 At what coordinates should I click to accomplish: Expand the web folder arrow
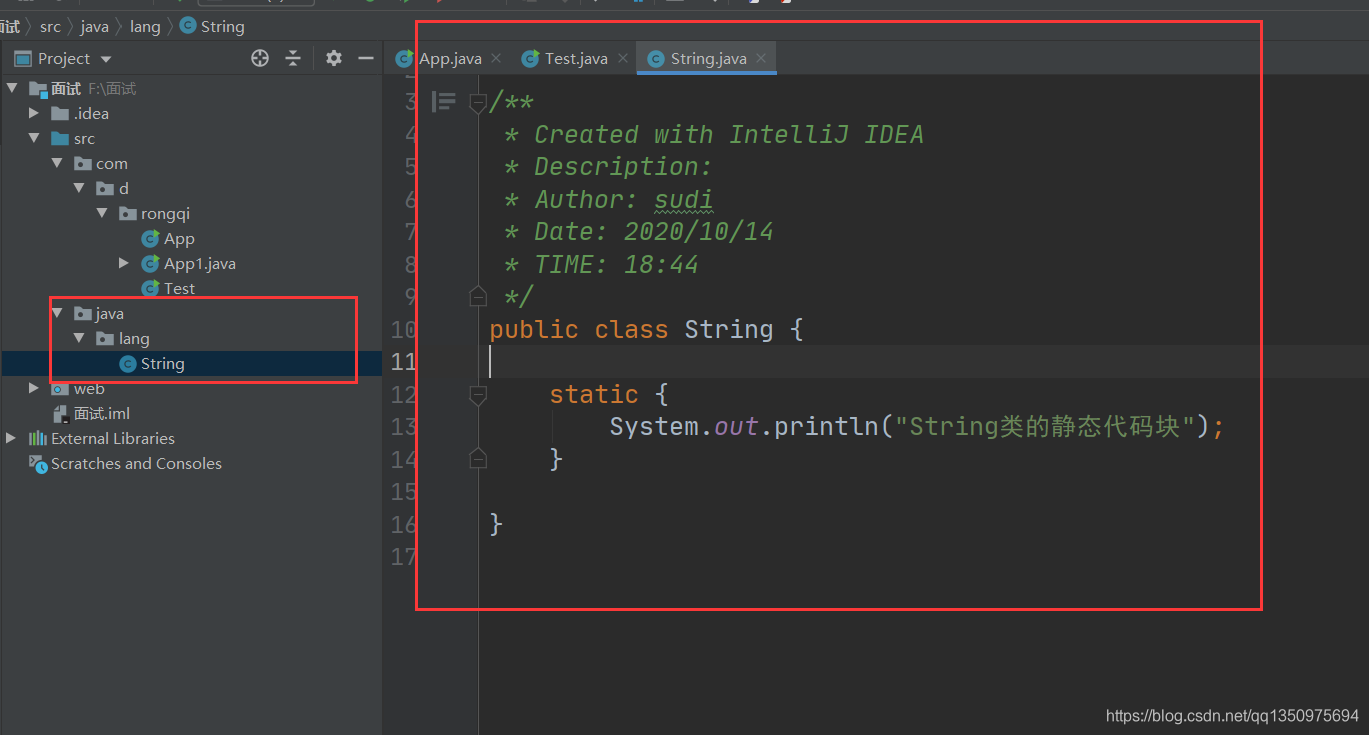pyautogui.click(x=34, y=388)
